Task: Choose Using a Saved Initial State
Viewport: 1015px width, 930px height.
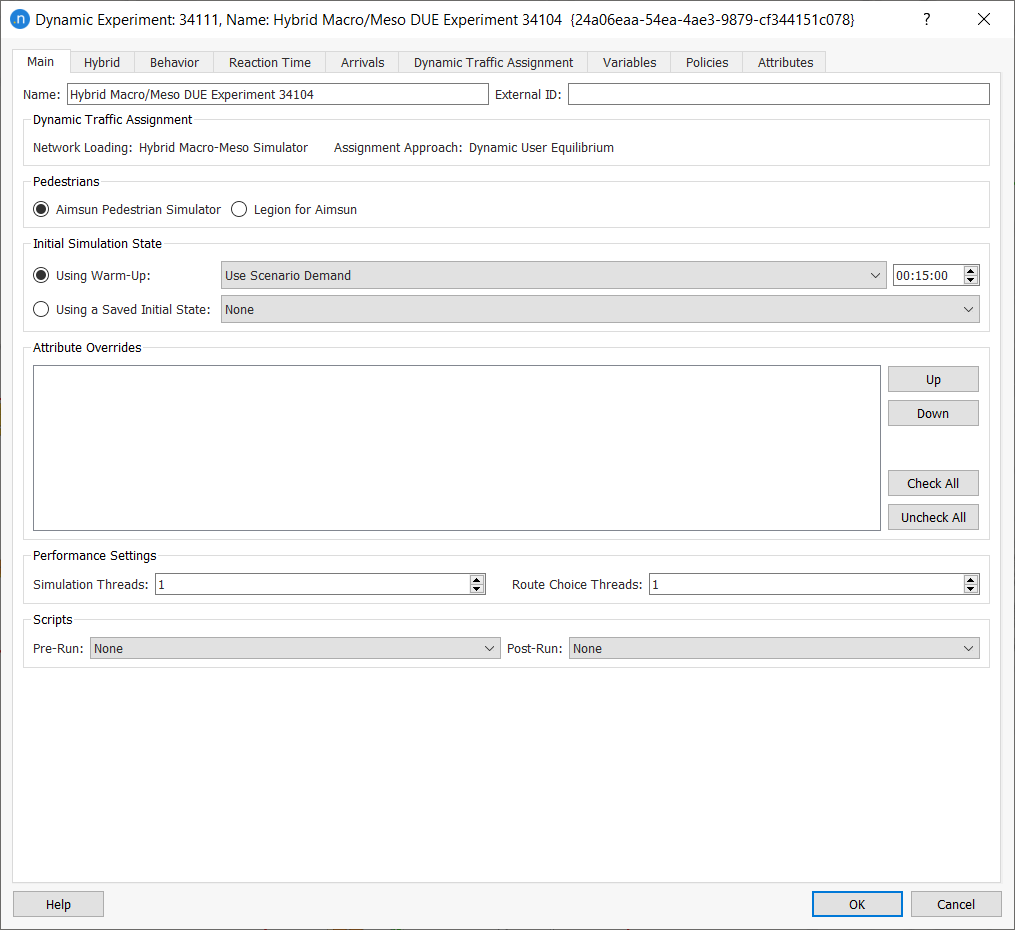Action: click(x=41, y=310)
